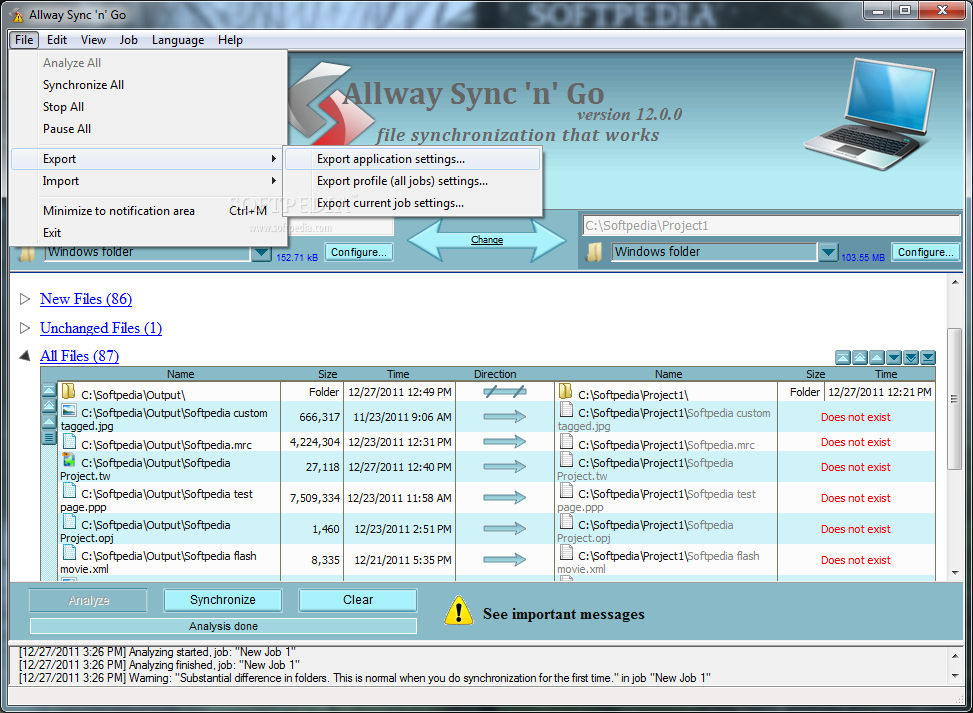Select Exit from File menu
This screenshot has height=713, width=973.
tap(146, 233)
